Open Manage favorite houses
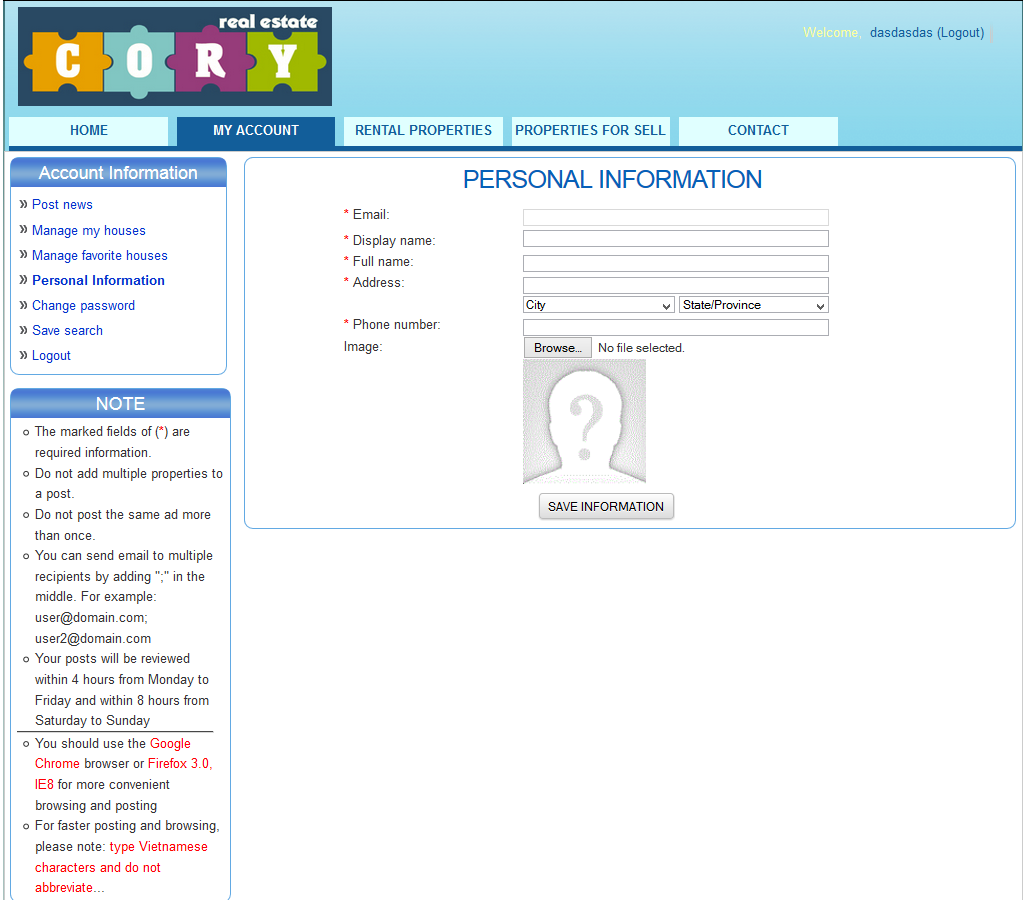Viewport: 1025px width, 900px height. point(99,255)
